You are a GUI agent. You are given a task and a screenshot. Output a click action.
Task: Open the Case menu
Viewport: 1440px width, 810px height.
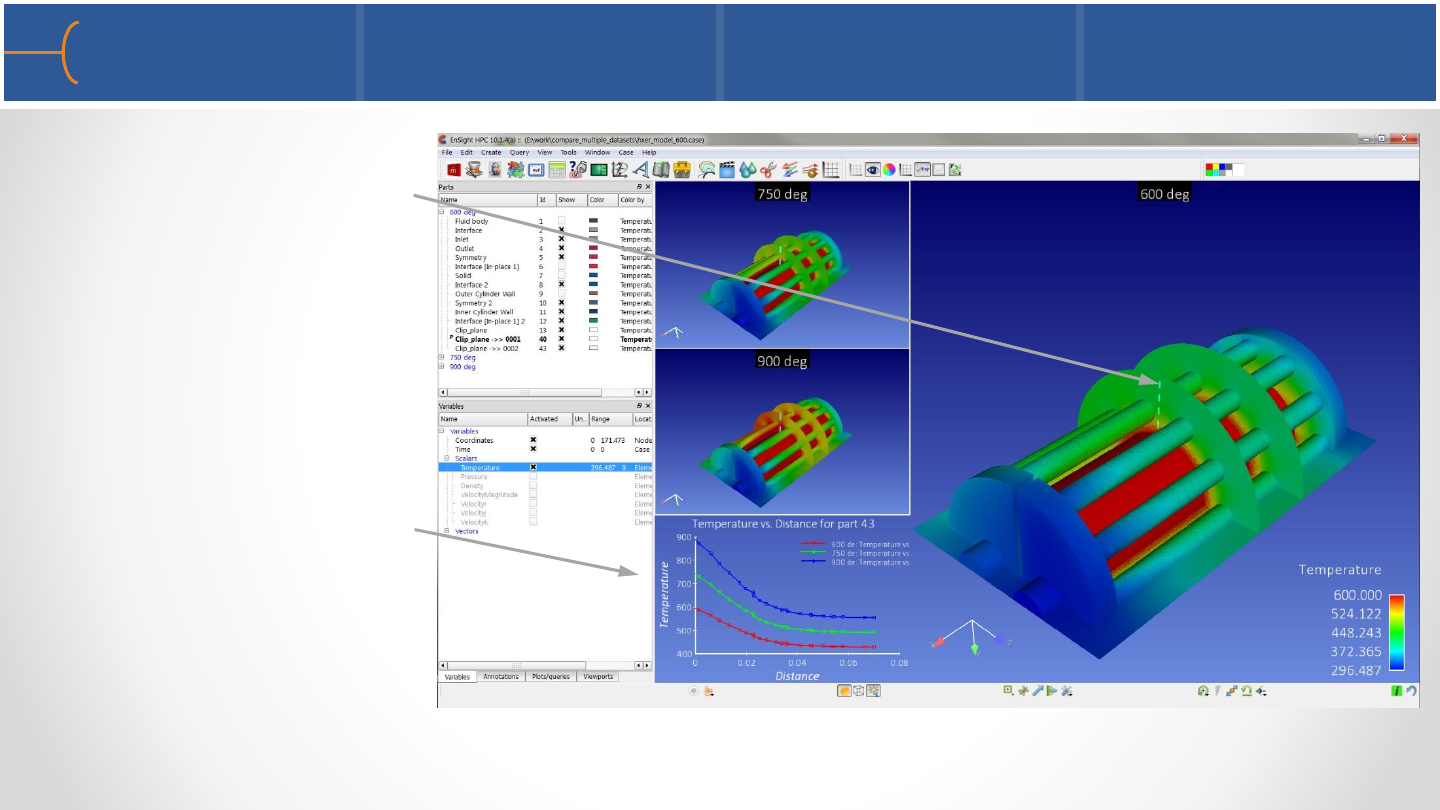pyautogui.click(x=626, y=152)
